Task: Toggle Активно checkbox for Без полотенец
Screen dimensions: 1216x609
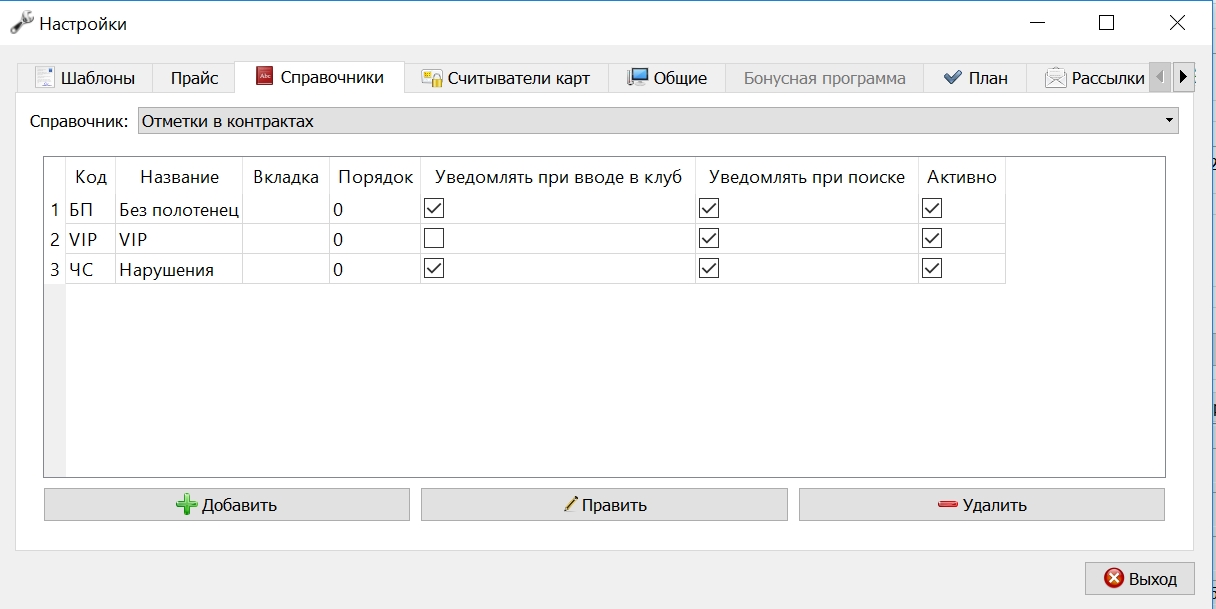Action: pos(932,209)
